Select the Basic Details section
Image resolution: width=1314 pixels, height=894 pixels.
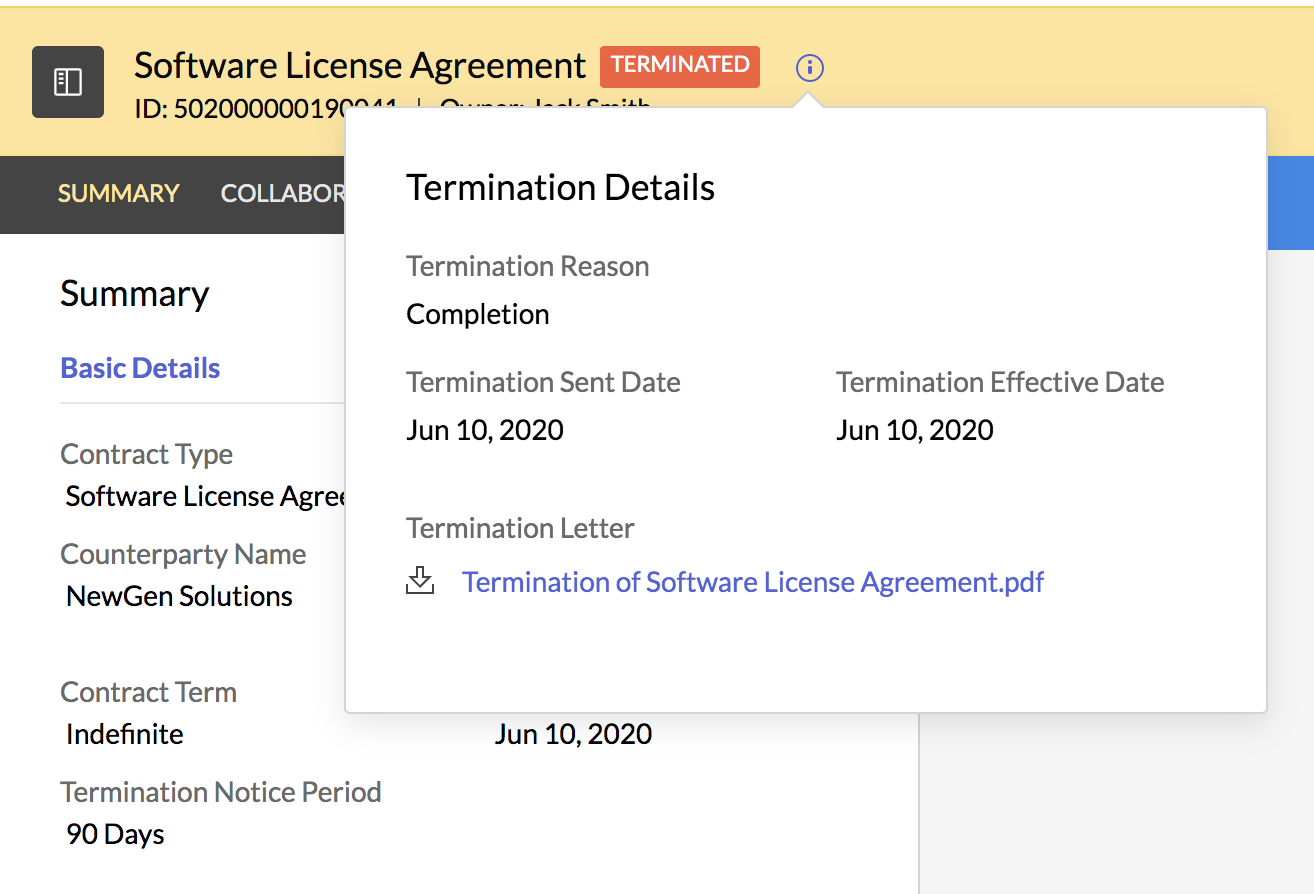(140, 368)
